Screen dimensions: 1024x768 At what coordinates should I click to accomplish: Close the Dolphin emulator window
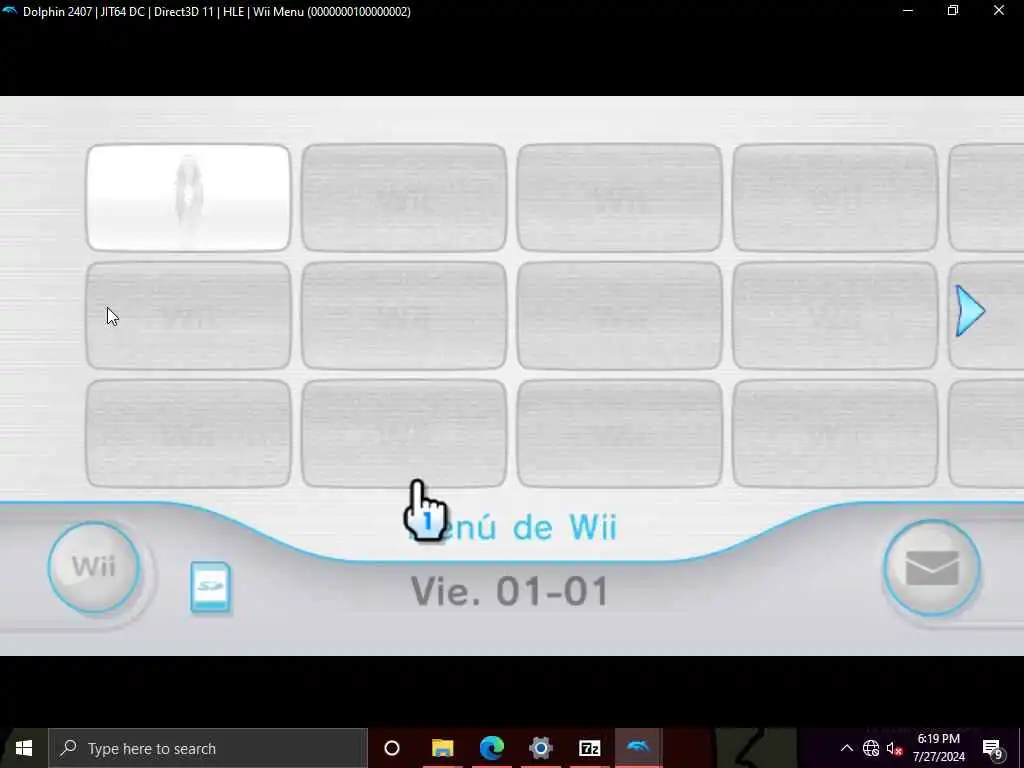pyautogui.click(x=999, y=10)
